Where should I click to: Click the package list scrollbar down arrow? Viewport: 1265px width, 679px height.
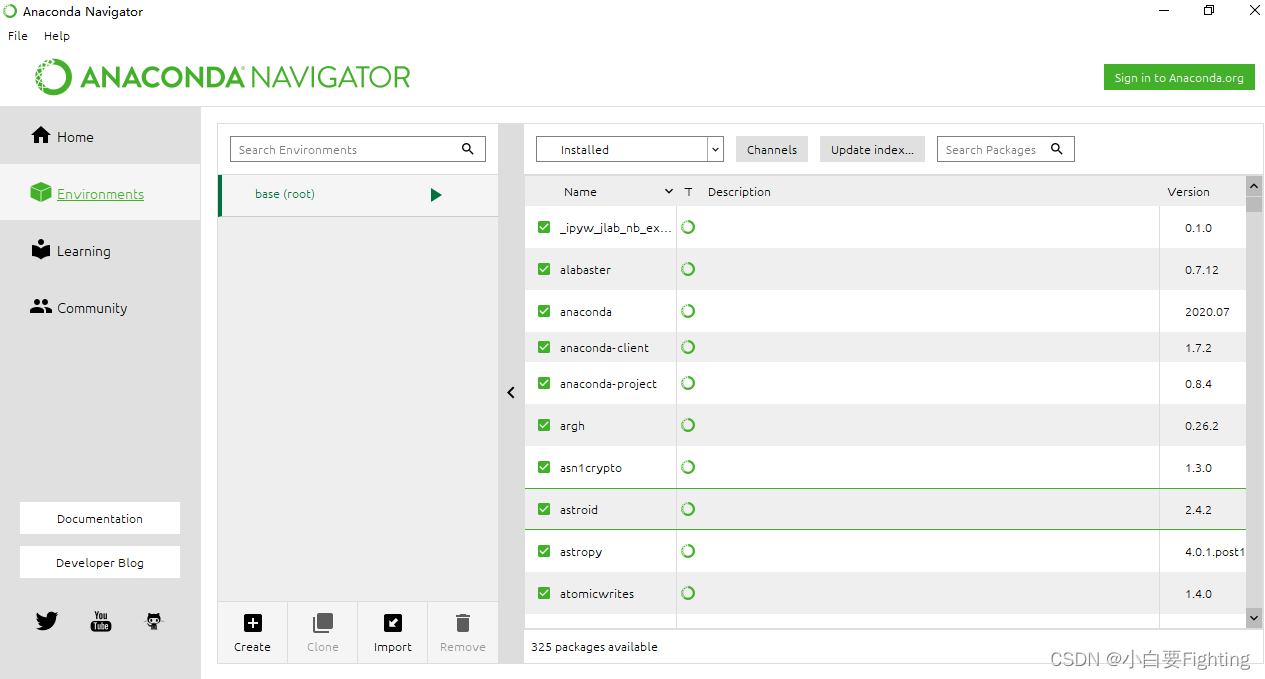[1254, 619]
